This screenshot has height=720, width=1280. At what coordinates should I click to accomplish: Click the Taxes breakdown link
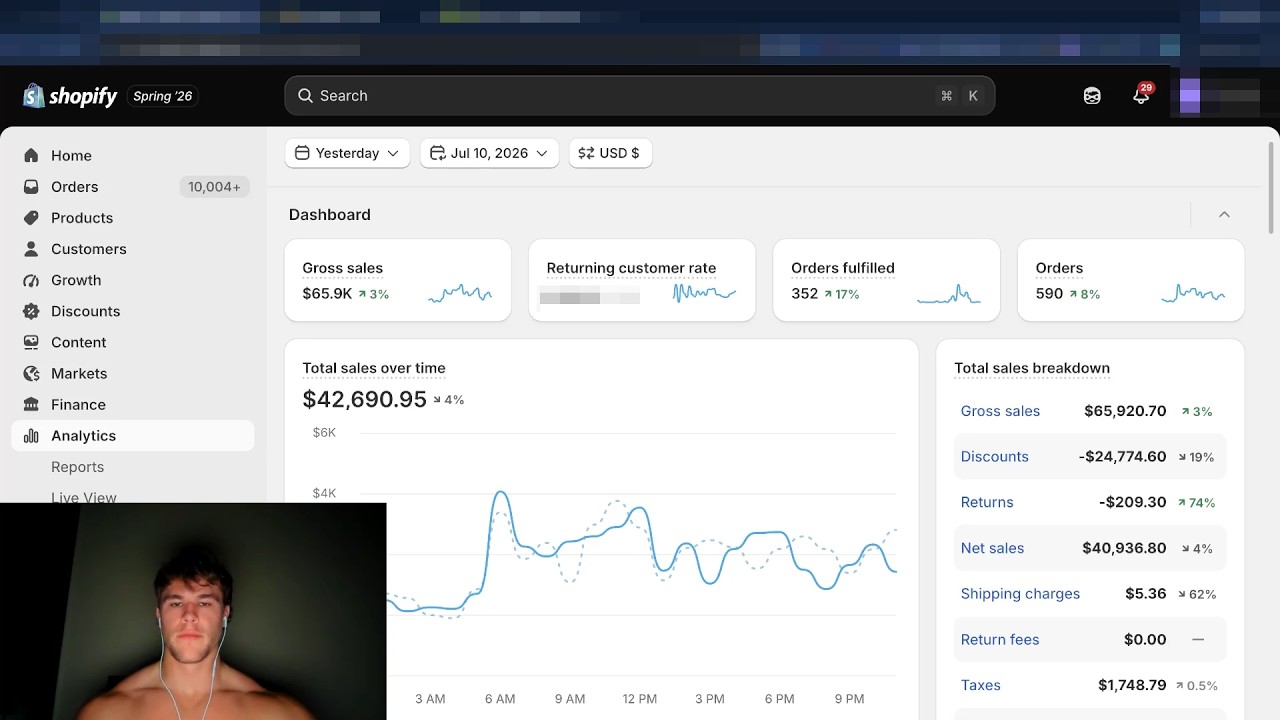pyautogui.click(x=980, y=685)
